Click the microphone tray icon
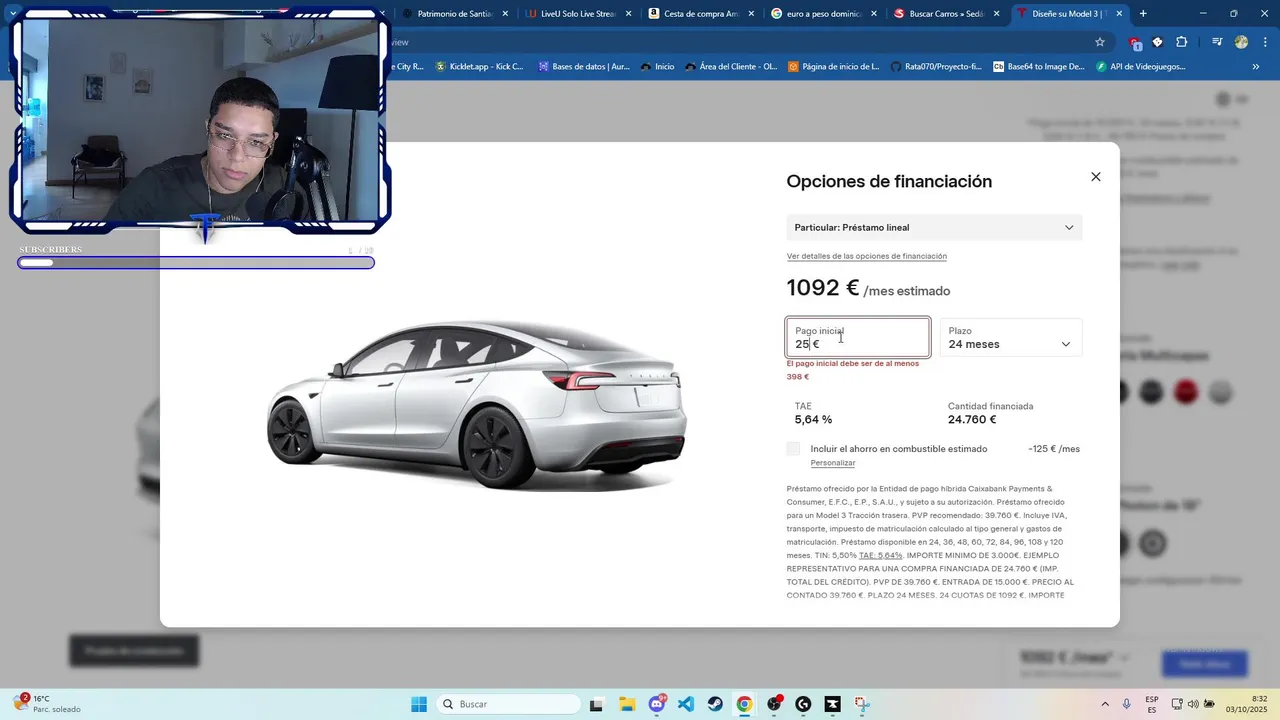This screenshot has height=720, width=1280. [1127, 704]
